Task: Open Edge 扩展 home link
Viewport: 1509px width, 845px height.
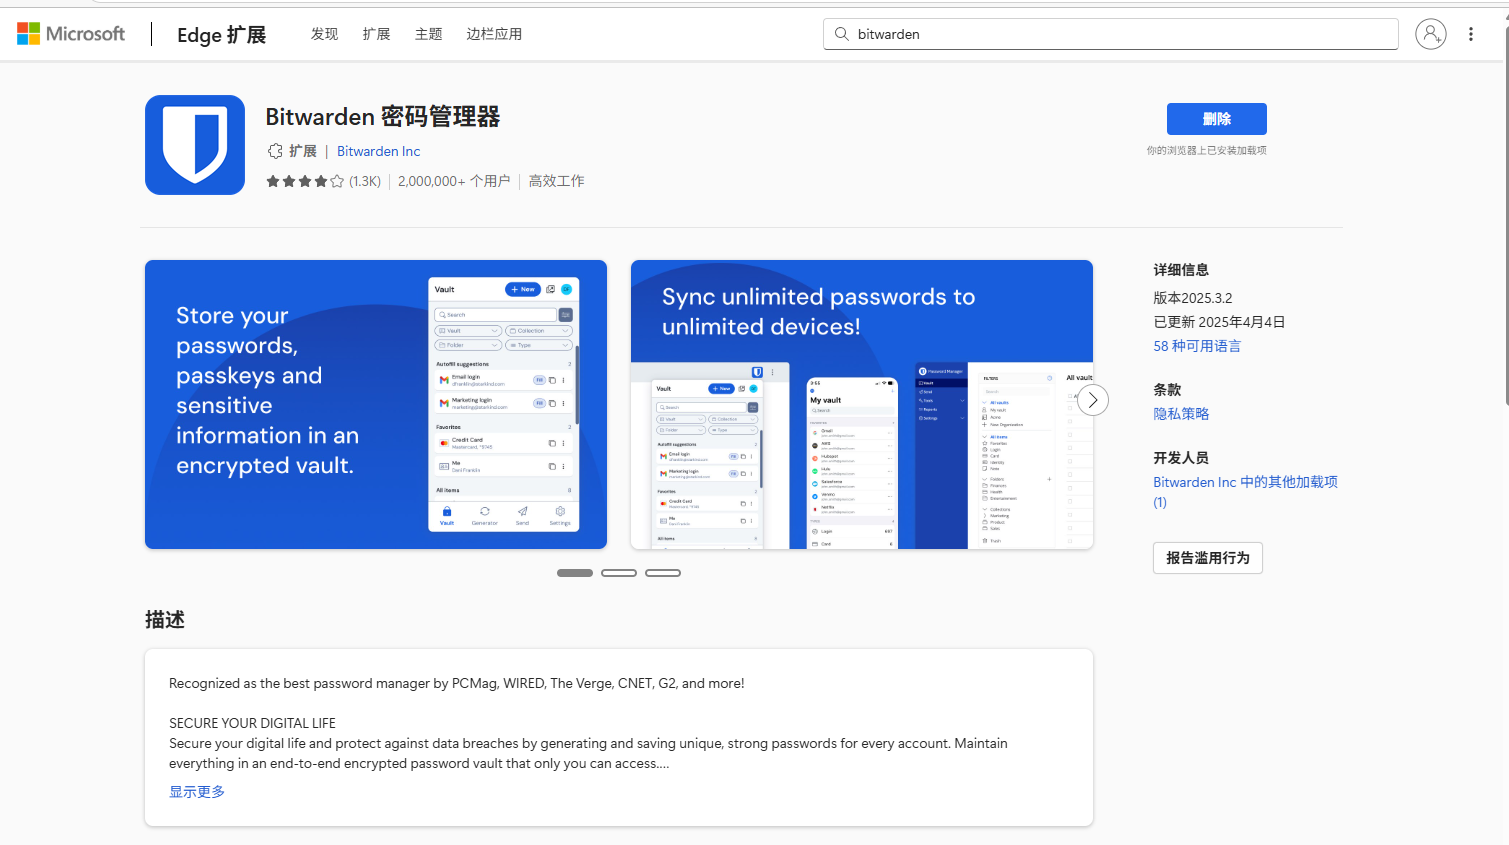Action: 221,35
